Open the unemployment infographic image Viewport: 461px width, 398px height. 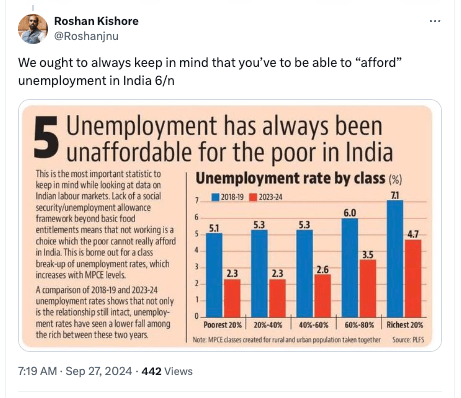coord(230,225)
